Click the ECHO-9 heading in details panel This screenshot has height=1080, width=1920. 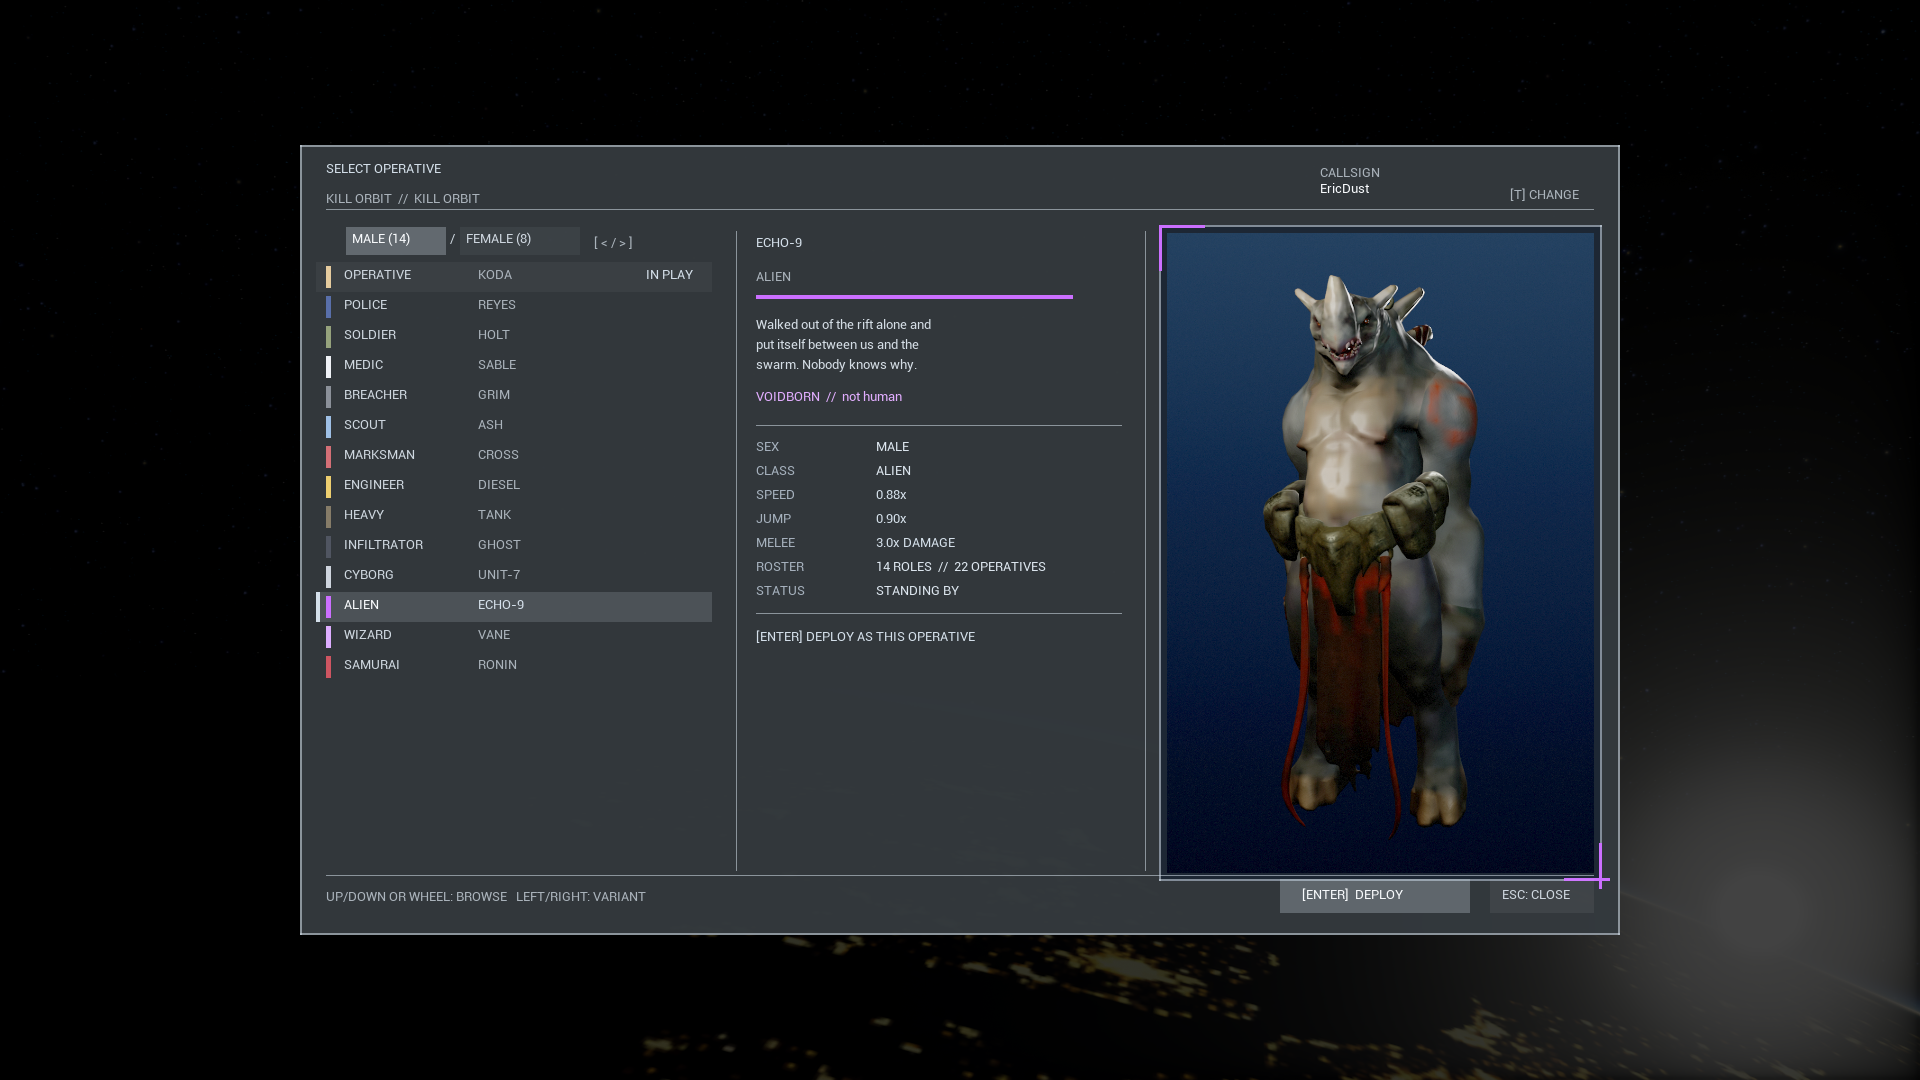779,243
